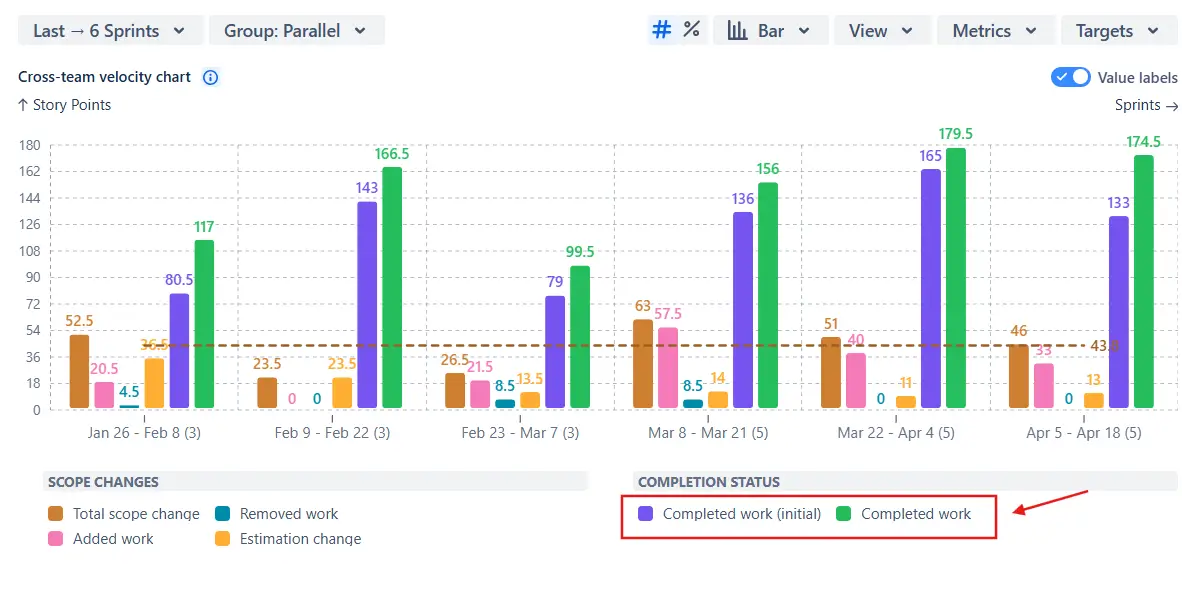The image size is (1182, 597).
Task: Click the Removed work legend marker
Action: coord(222,513)
